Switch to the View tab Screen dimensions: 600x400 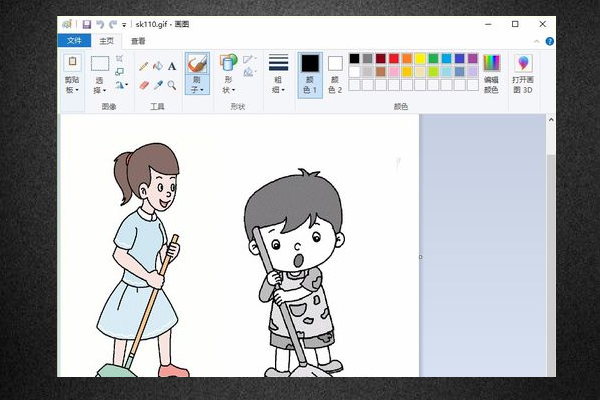[138, 41]
